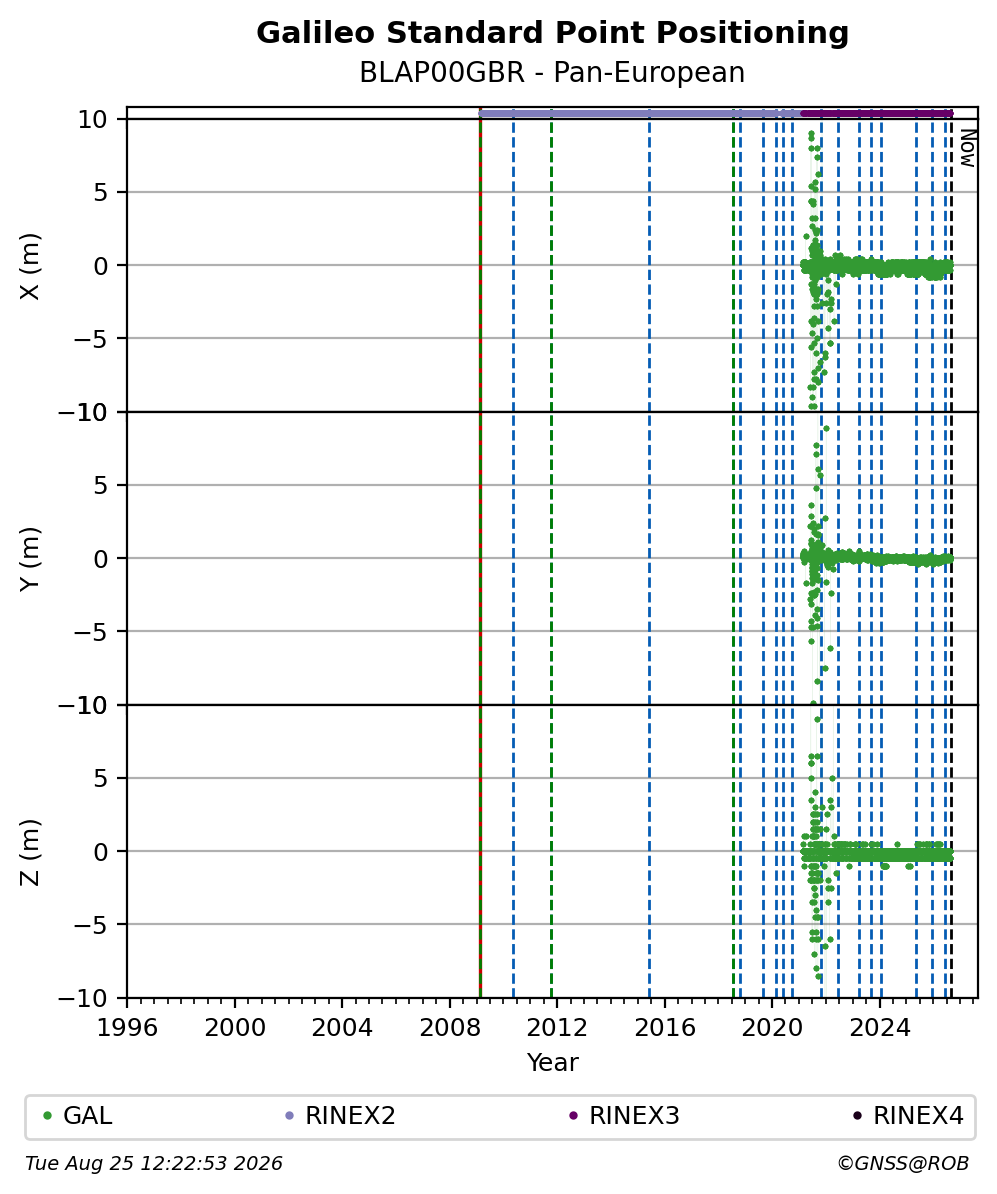Click the 2012 year tick label
Image resolution: width=997 pixels, height=1194 pixels.
557,1028
